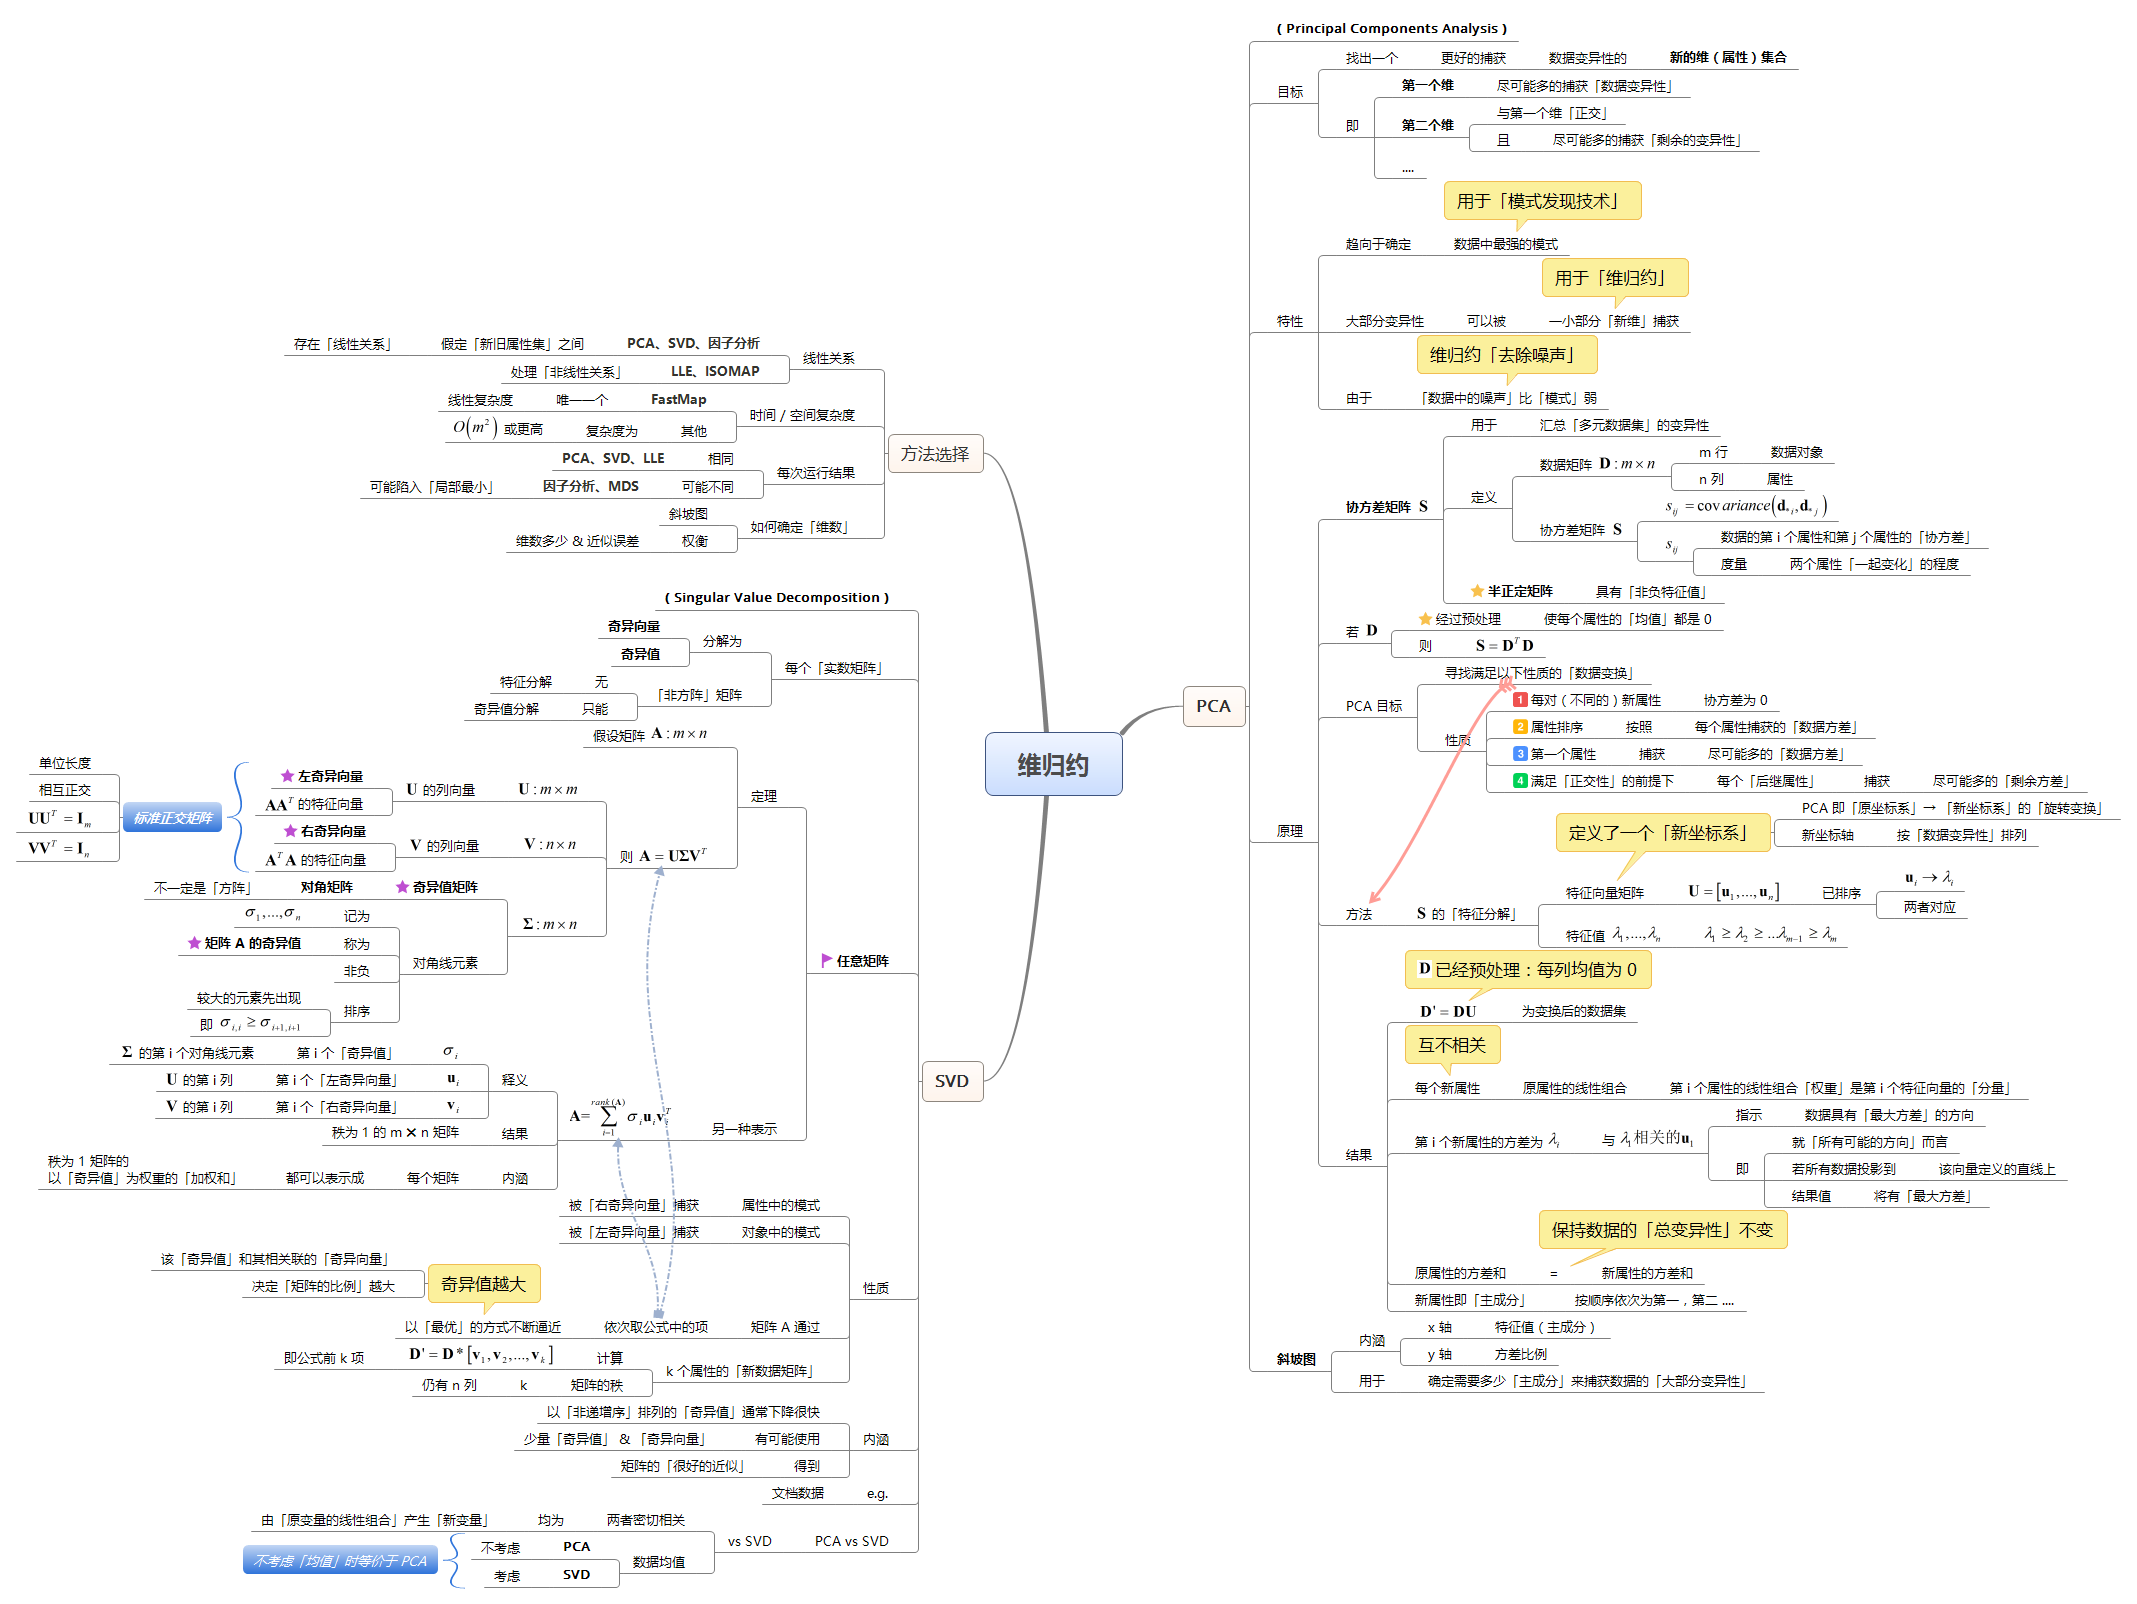Viewport: 2137px width, 1604px height.
Task: Select the yellow 奇异值越大 callout
Action: click(483, 1284)
